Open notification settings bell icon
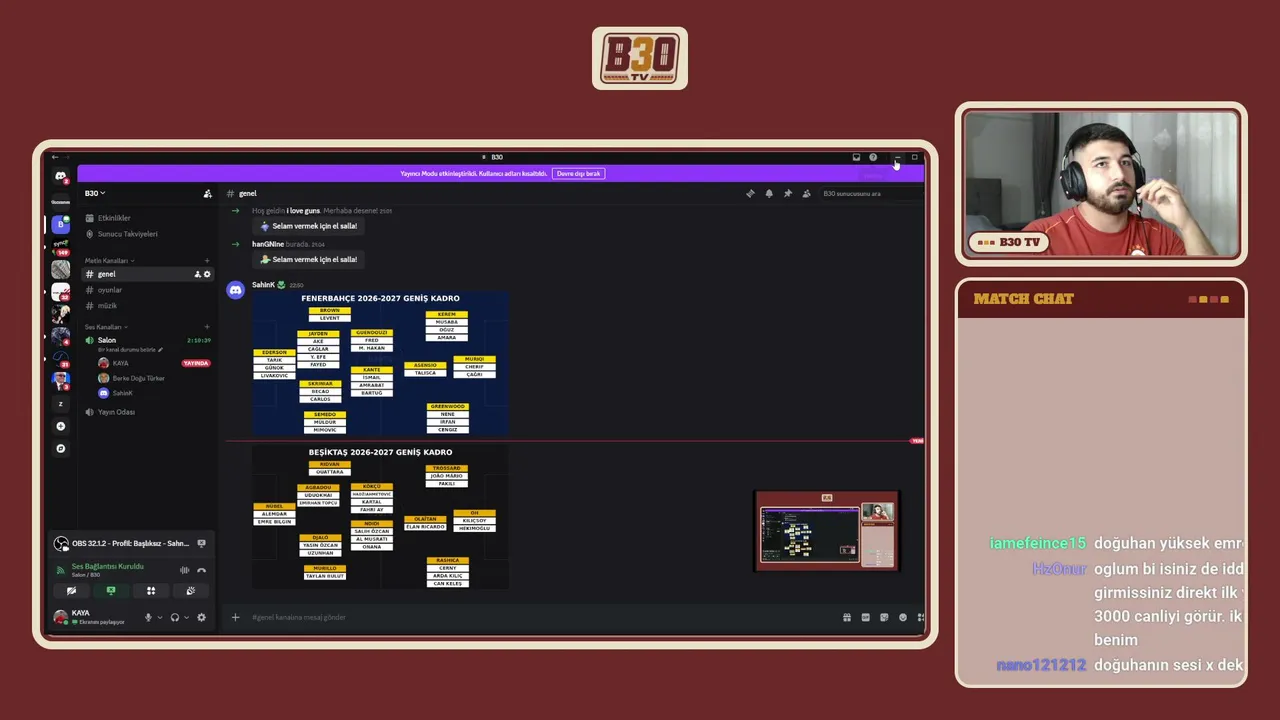1280x720 pixels. click(769, 193)
